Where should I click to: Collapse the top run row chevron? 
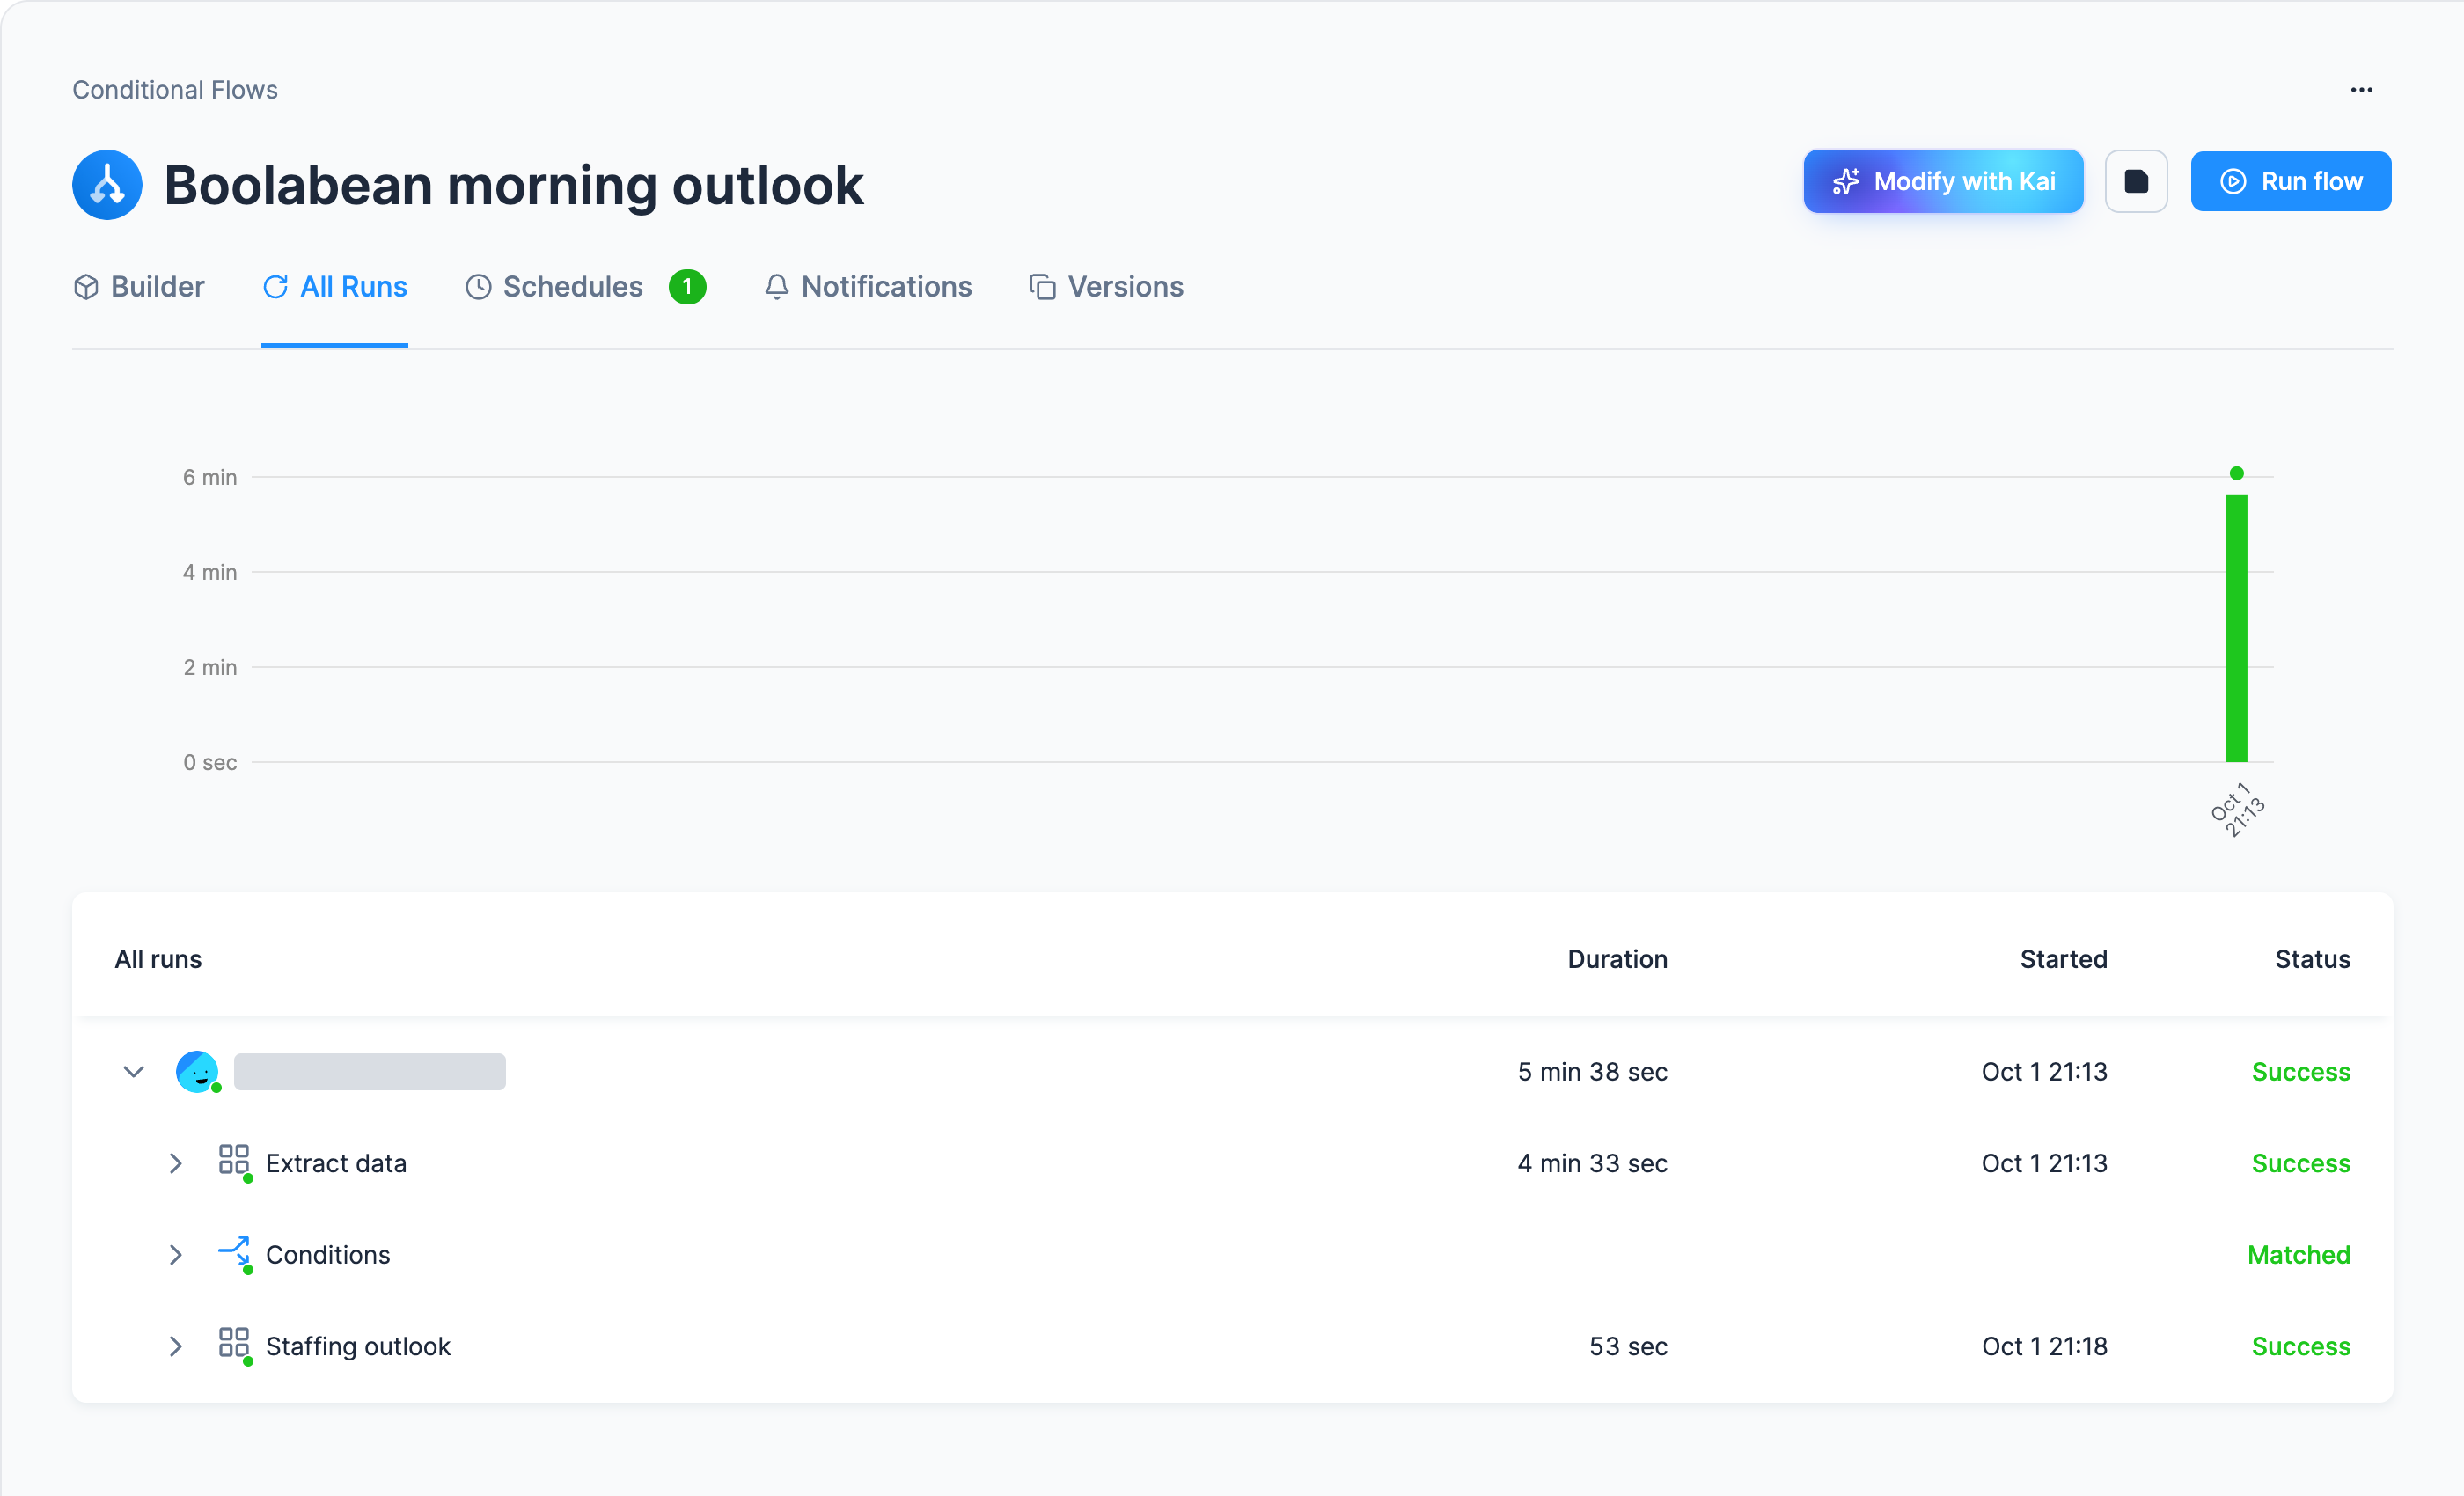[133, 1071]
